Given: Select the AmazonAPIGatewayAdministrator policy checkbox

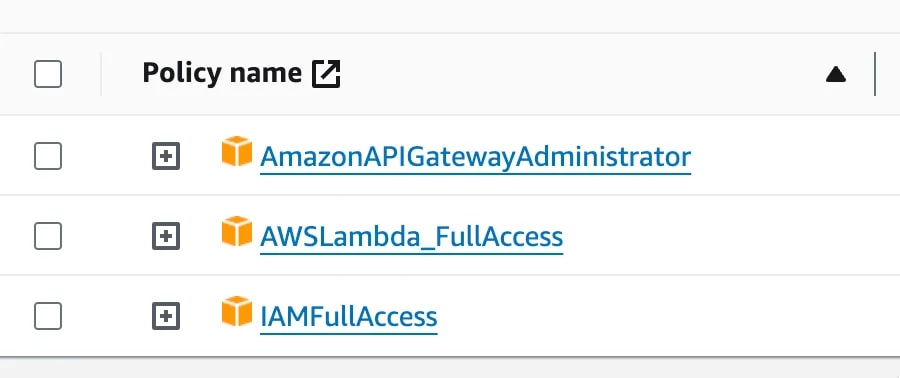Looking at the screenshot, I should (x=48, y=156).
